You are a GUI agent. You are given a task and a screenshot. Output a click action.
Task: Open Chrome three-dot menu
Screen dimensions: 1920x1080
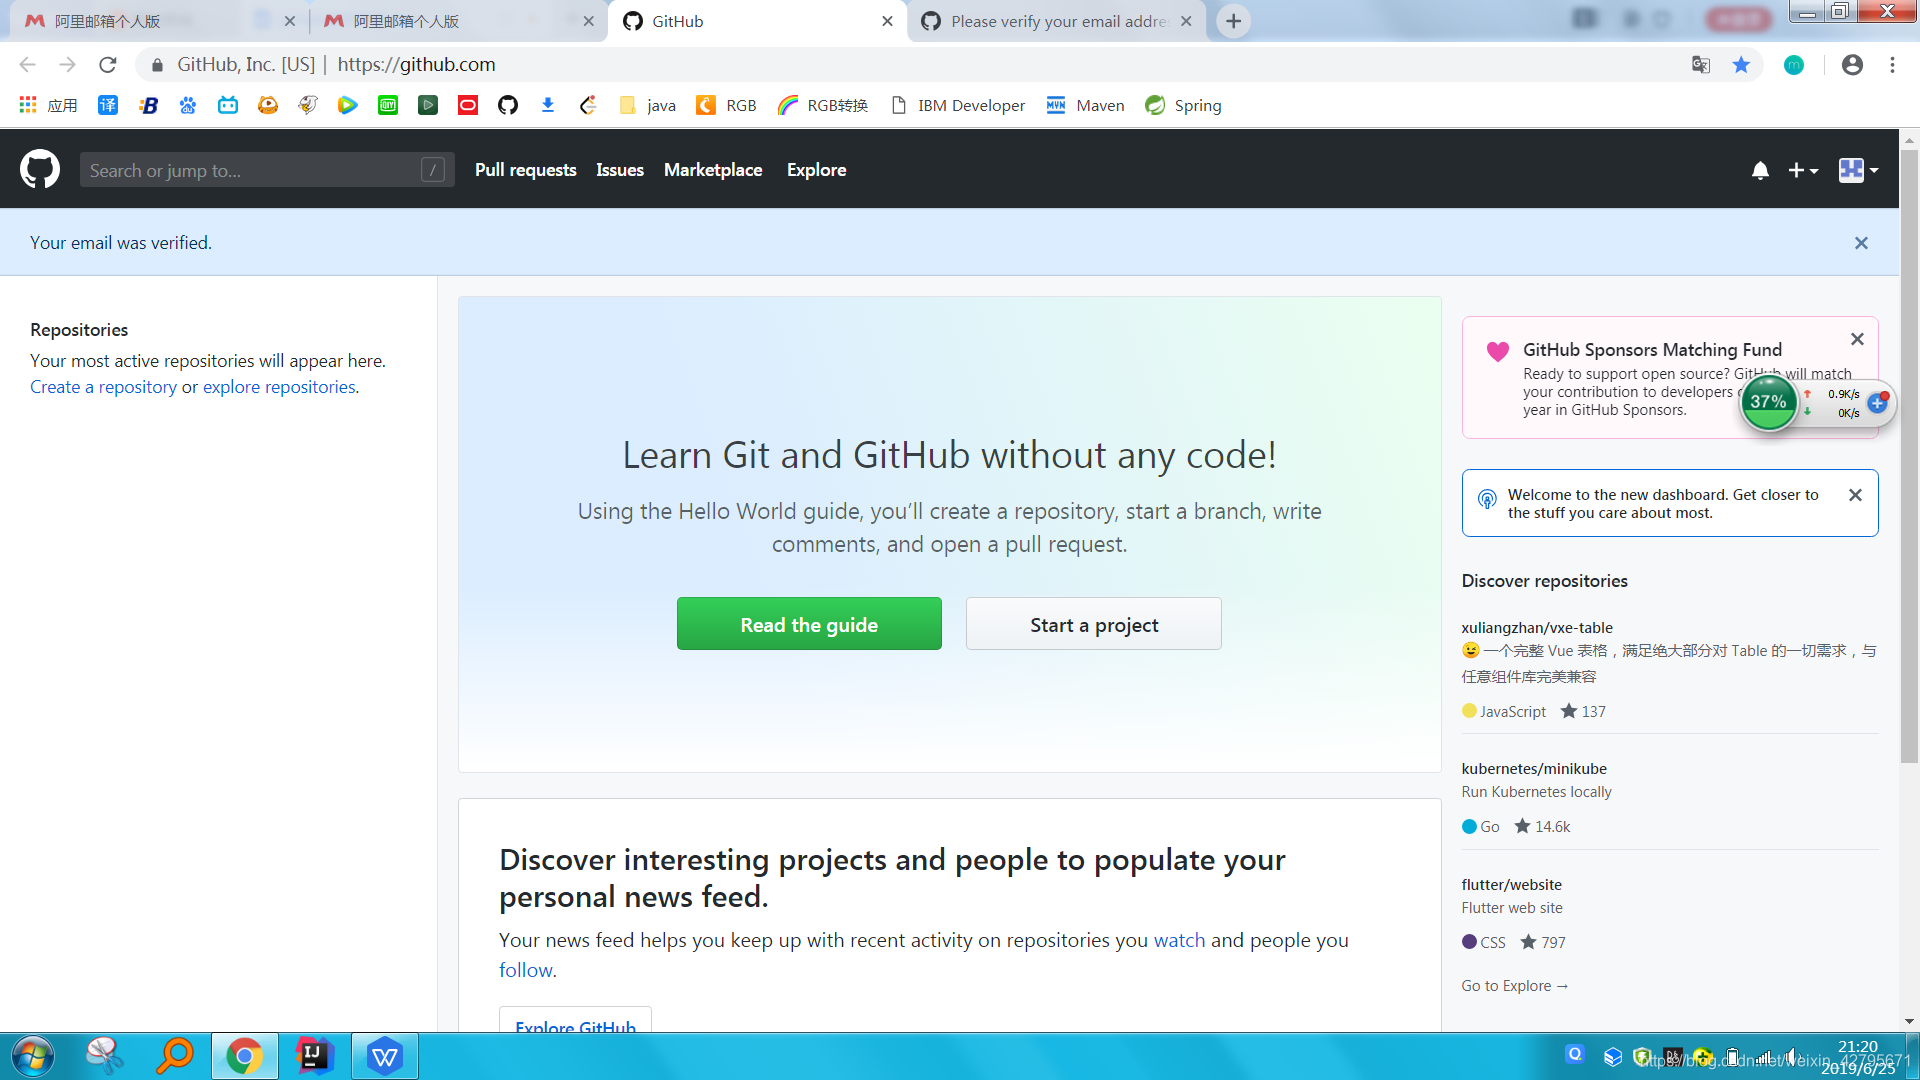point(1892,65)
